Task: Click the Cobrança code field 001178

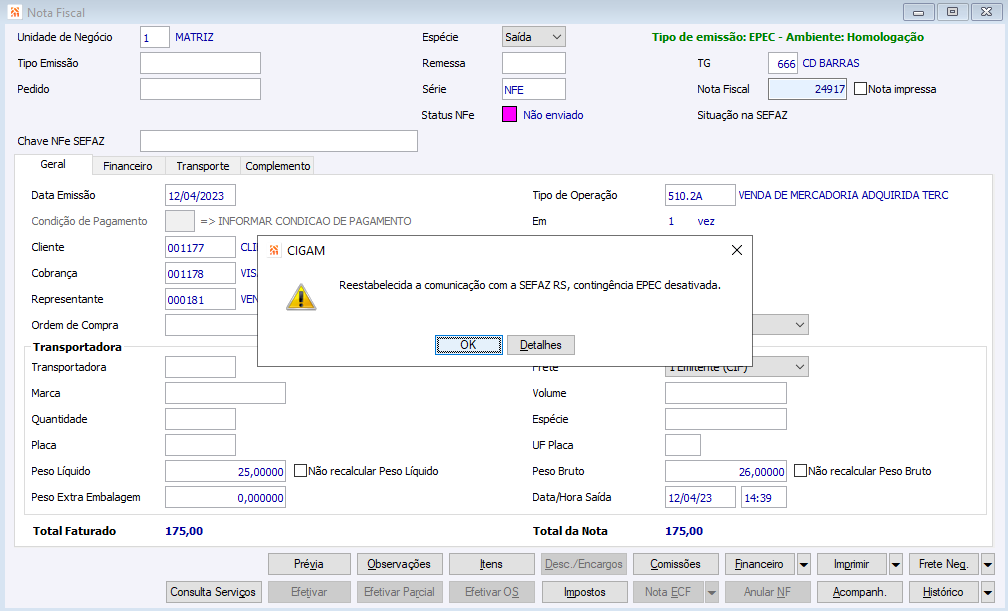Action: pyautogui.click(x=200, y=273)
